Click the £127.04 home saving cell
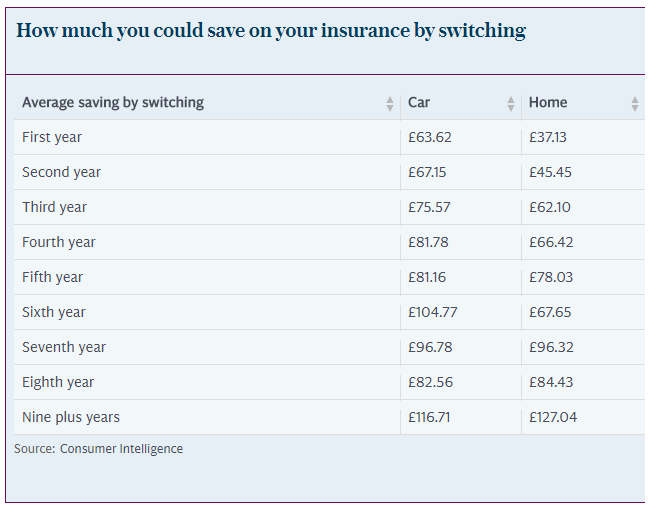The image size is (649, 516). [553, 417]
